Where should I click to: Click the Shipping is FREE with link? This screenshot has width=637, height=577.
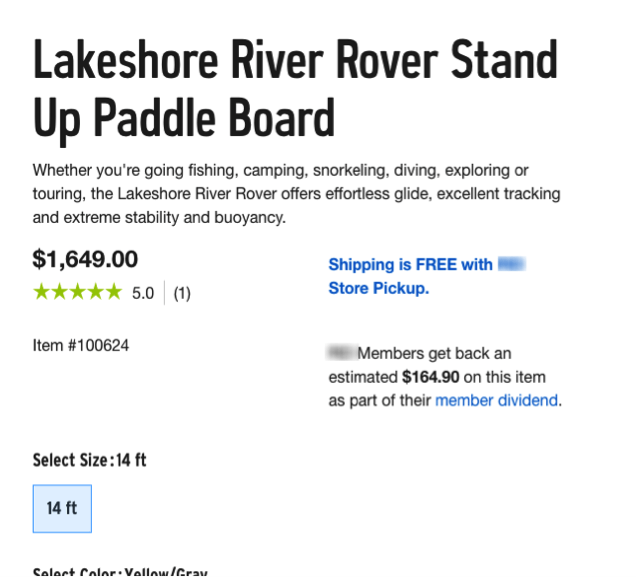pos(410,265)
